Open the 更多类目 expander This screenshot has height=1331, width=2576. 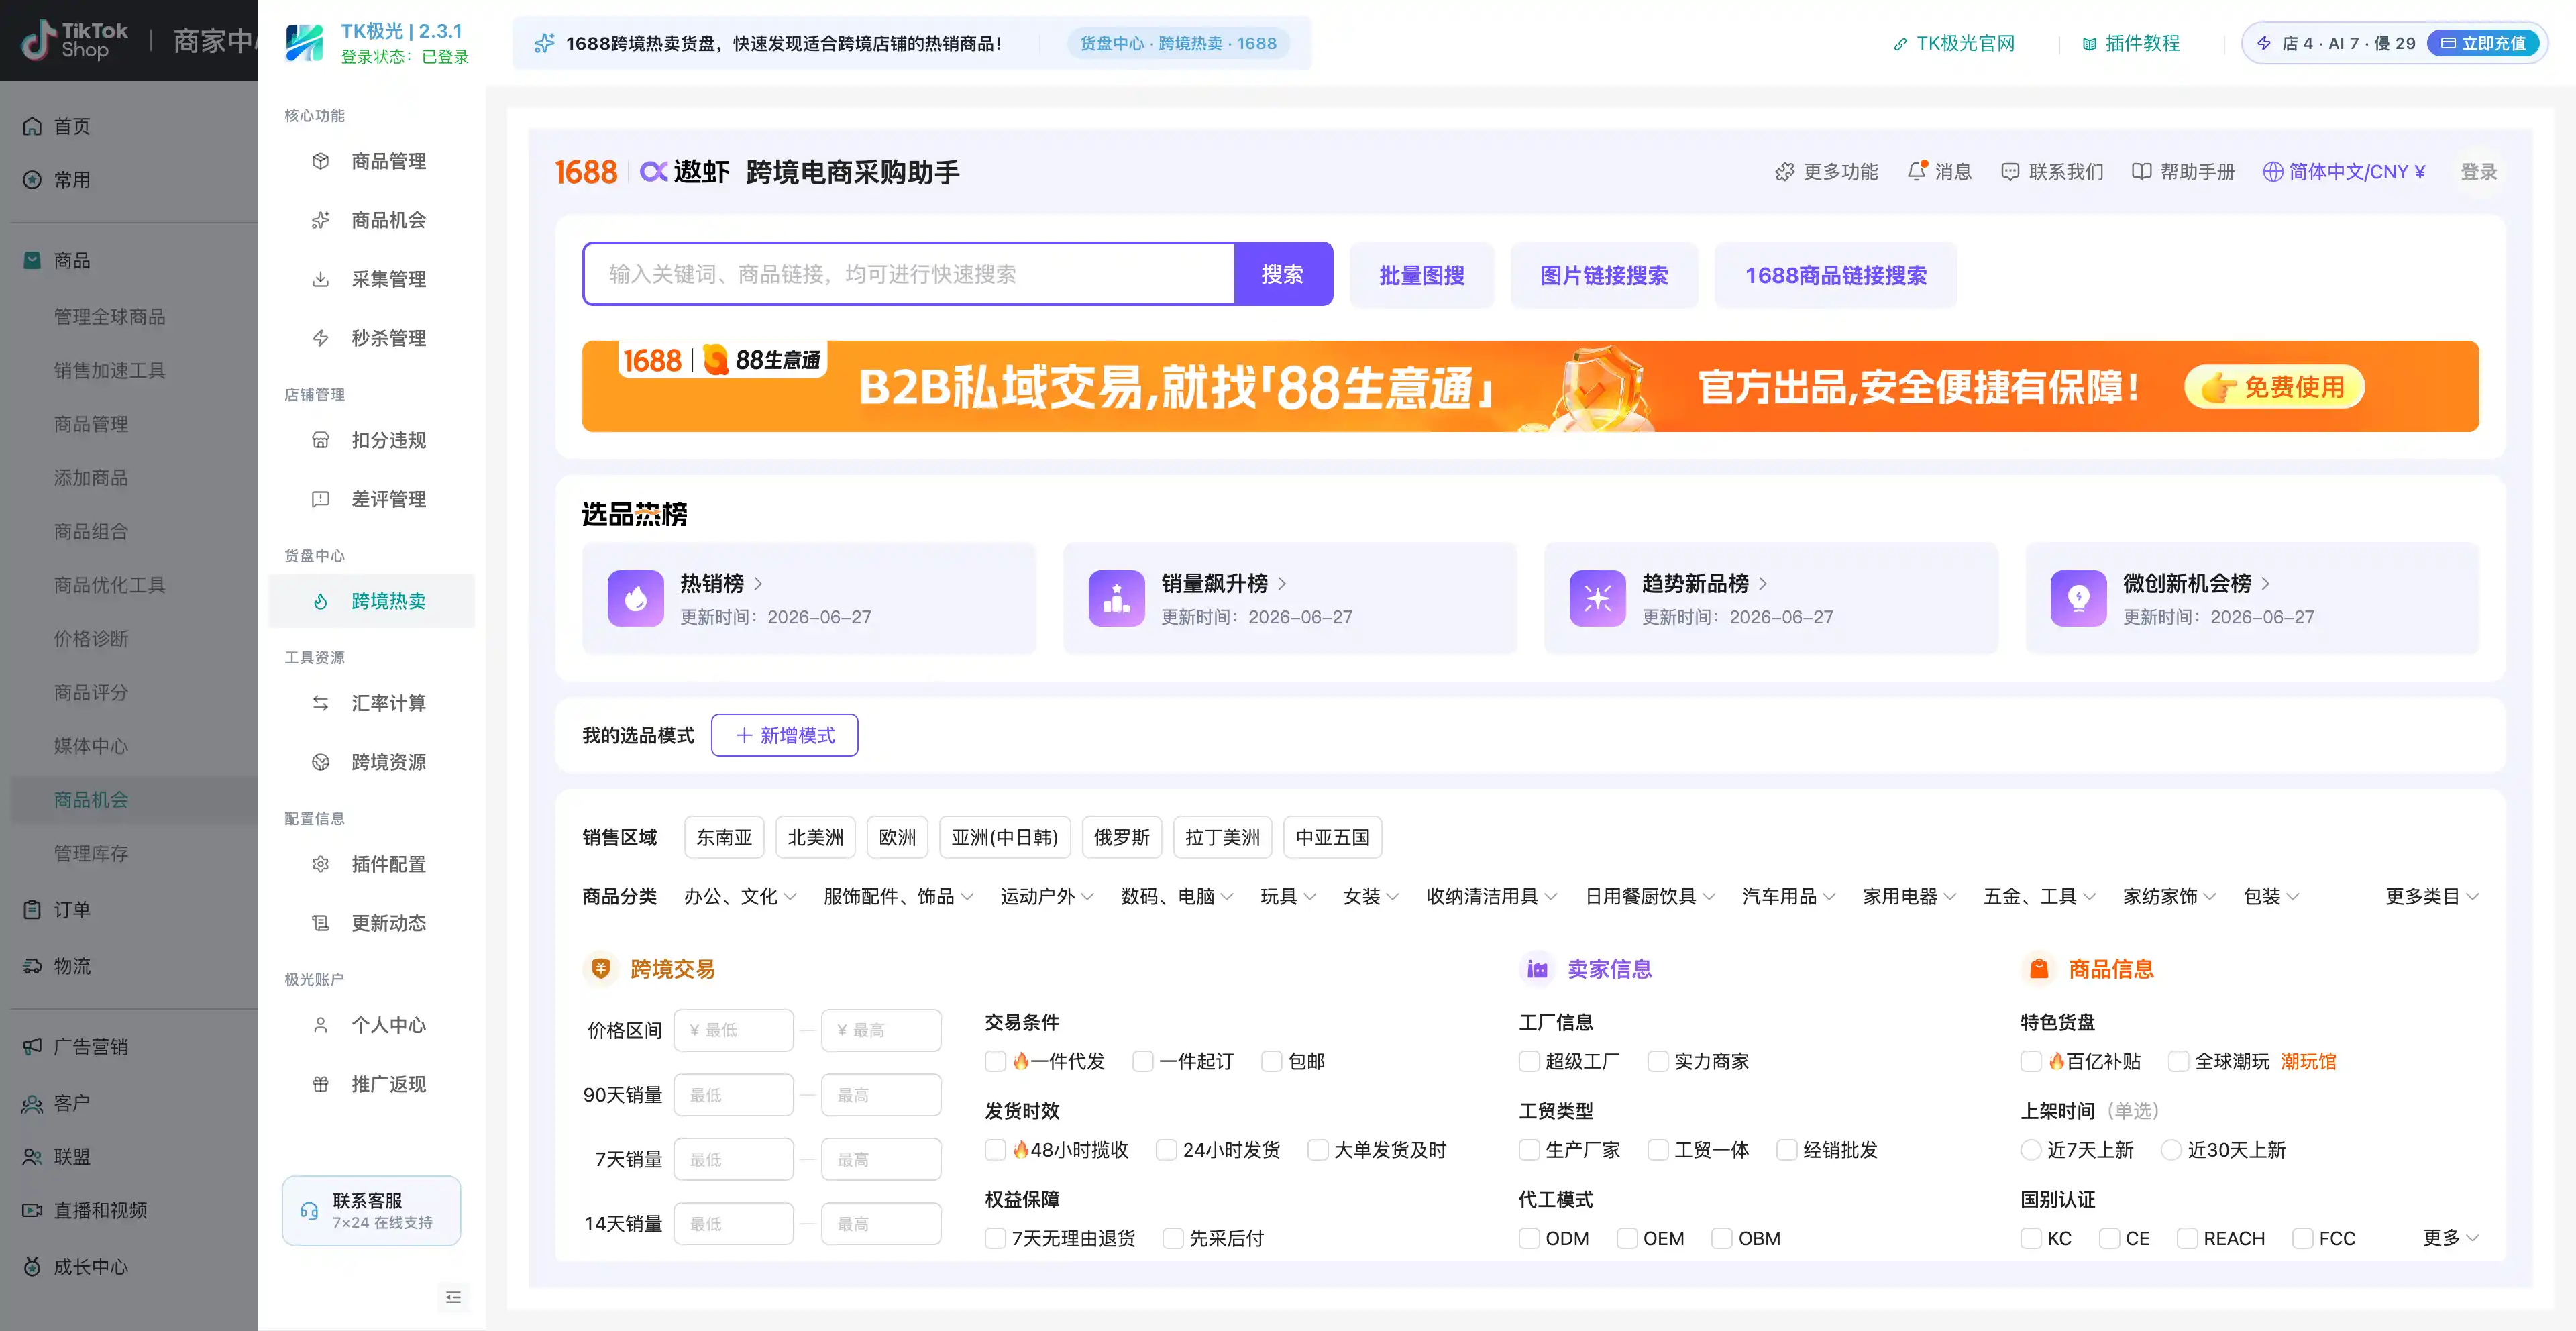click(2431, 896)
